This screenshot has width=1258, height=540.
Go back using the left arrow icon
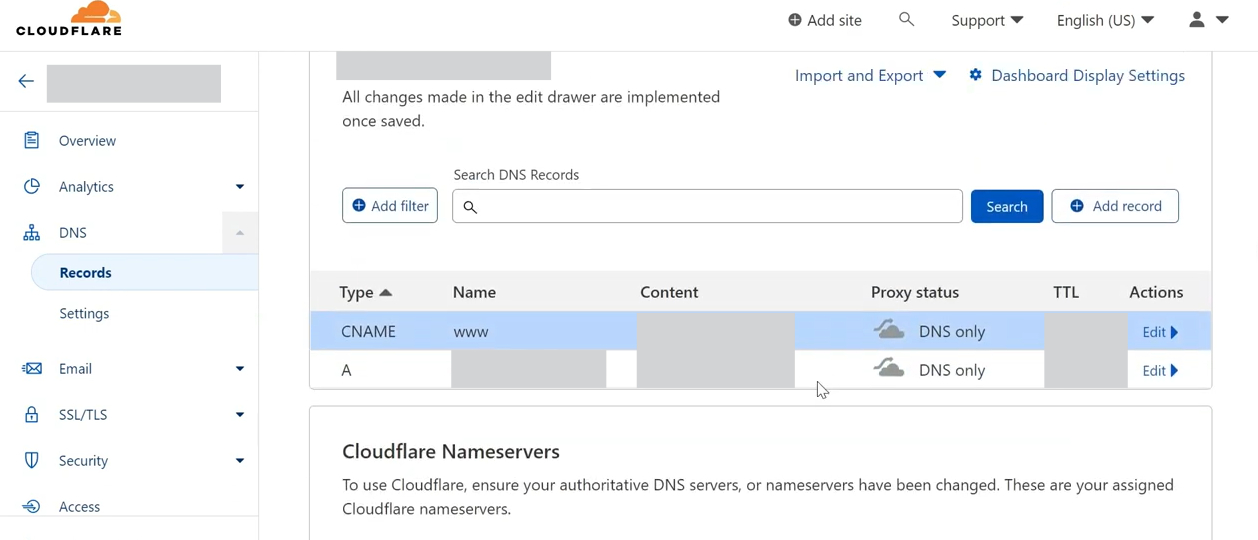pyautogui.click(x=26, y=82)
